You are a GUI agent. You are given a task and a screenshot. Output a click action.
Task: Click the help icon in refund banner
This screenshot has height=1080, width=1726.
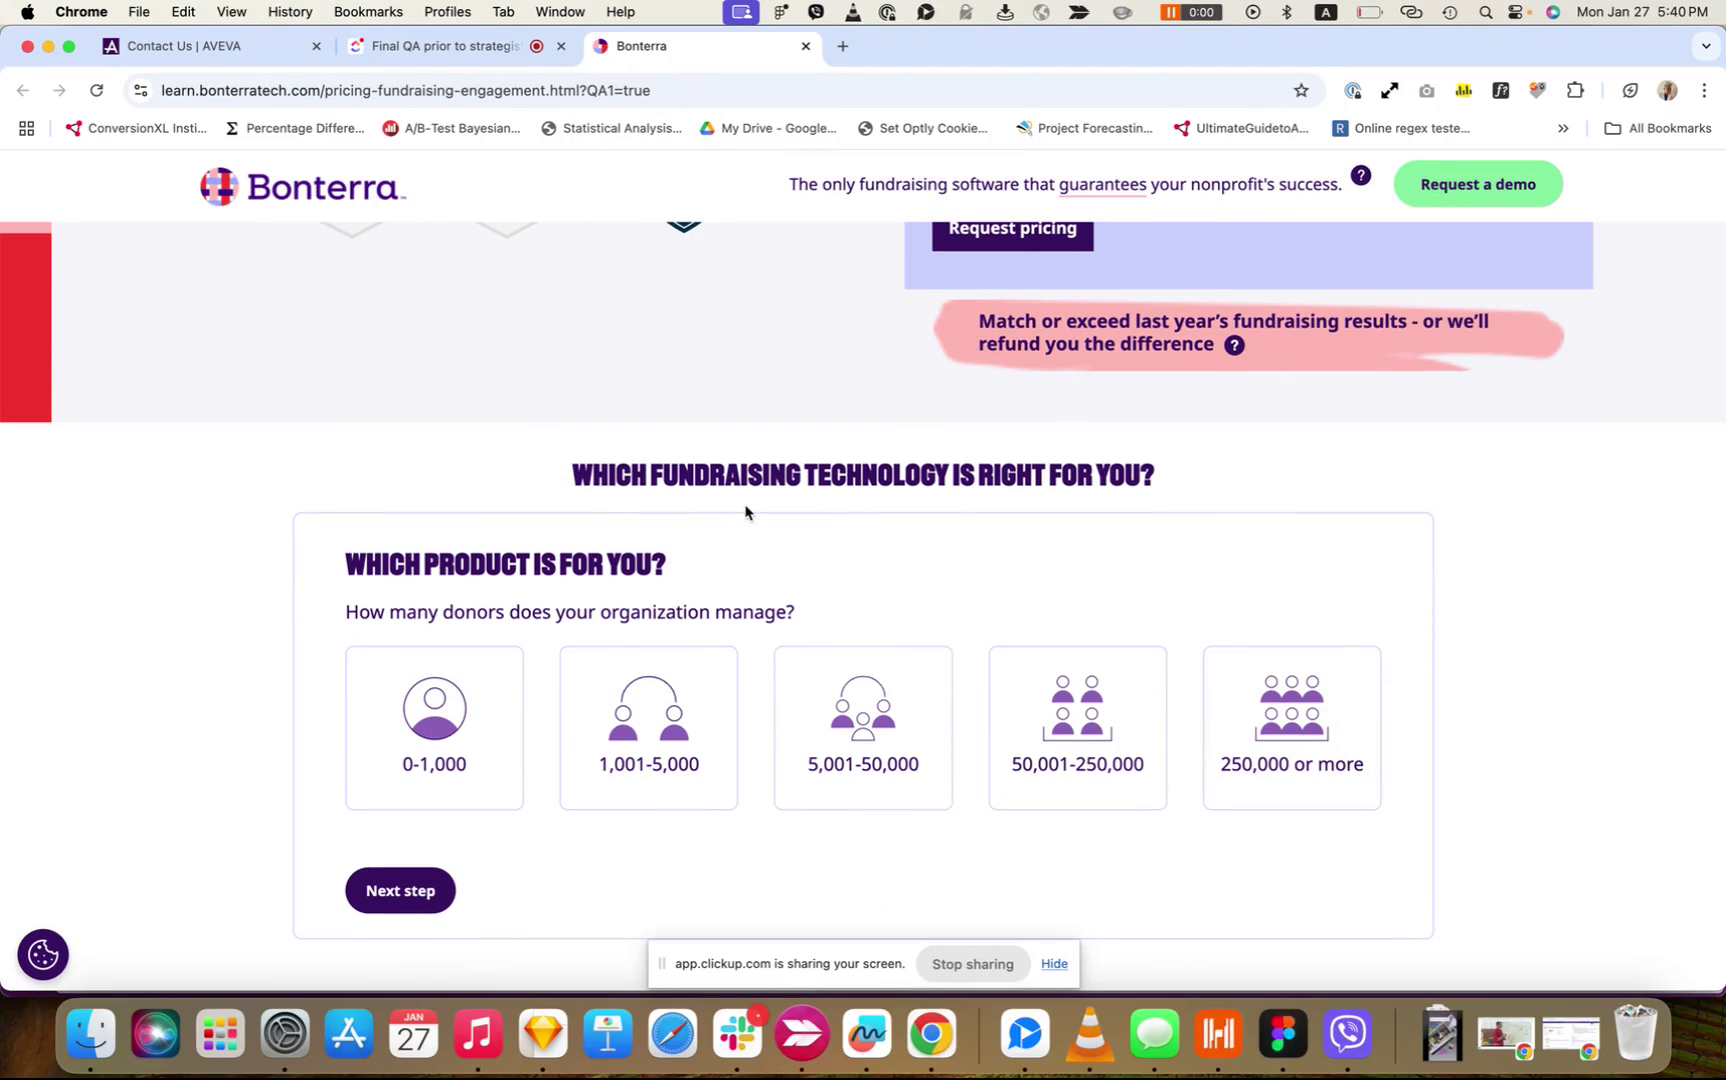pos(1235,345)
